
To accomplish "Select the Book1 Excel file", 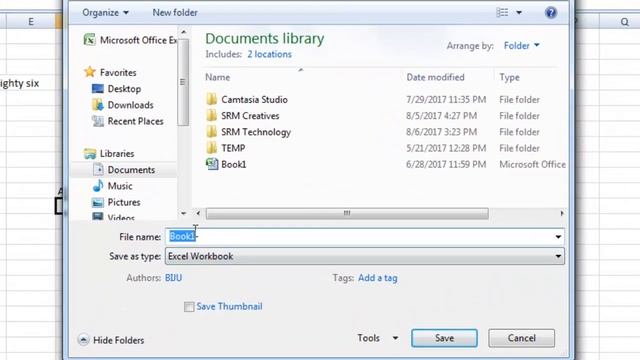I will [226, 164].
